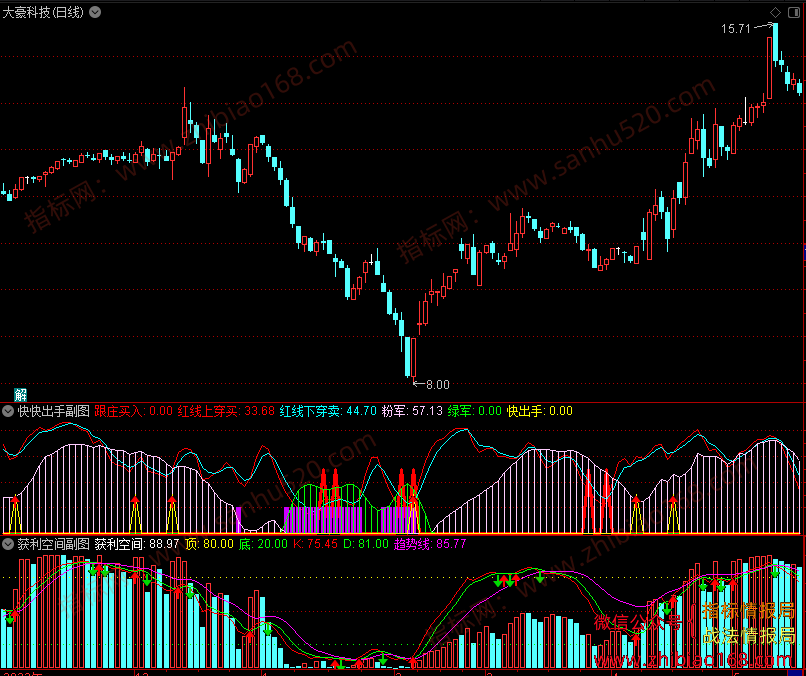Screen dimensions: 806x676
Task: Select the tall cyan candlestick at the 15.71 high
Action: [x=775, y=43]
